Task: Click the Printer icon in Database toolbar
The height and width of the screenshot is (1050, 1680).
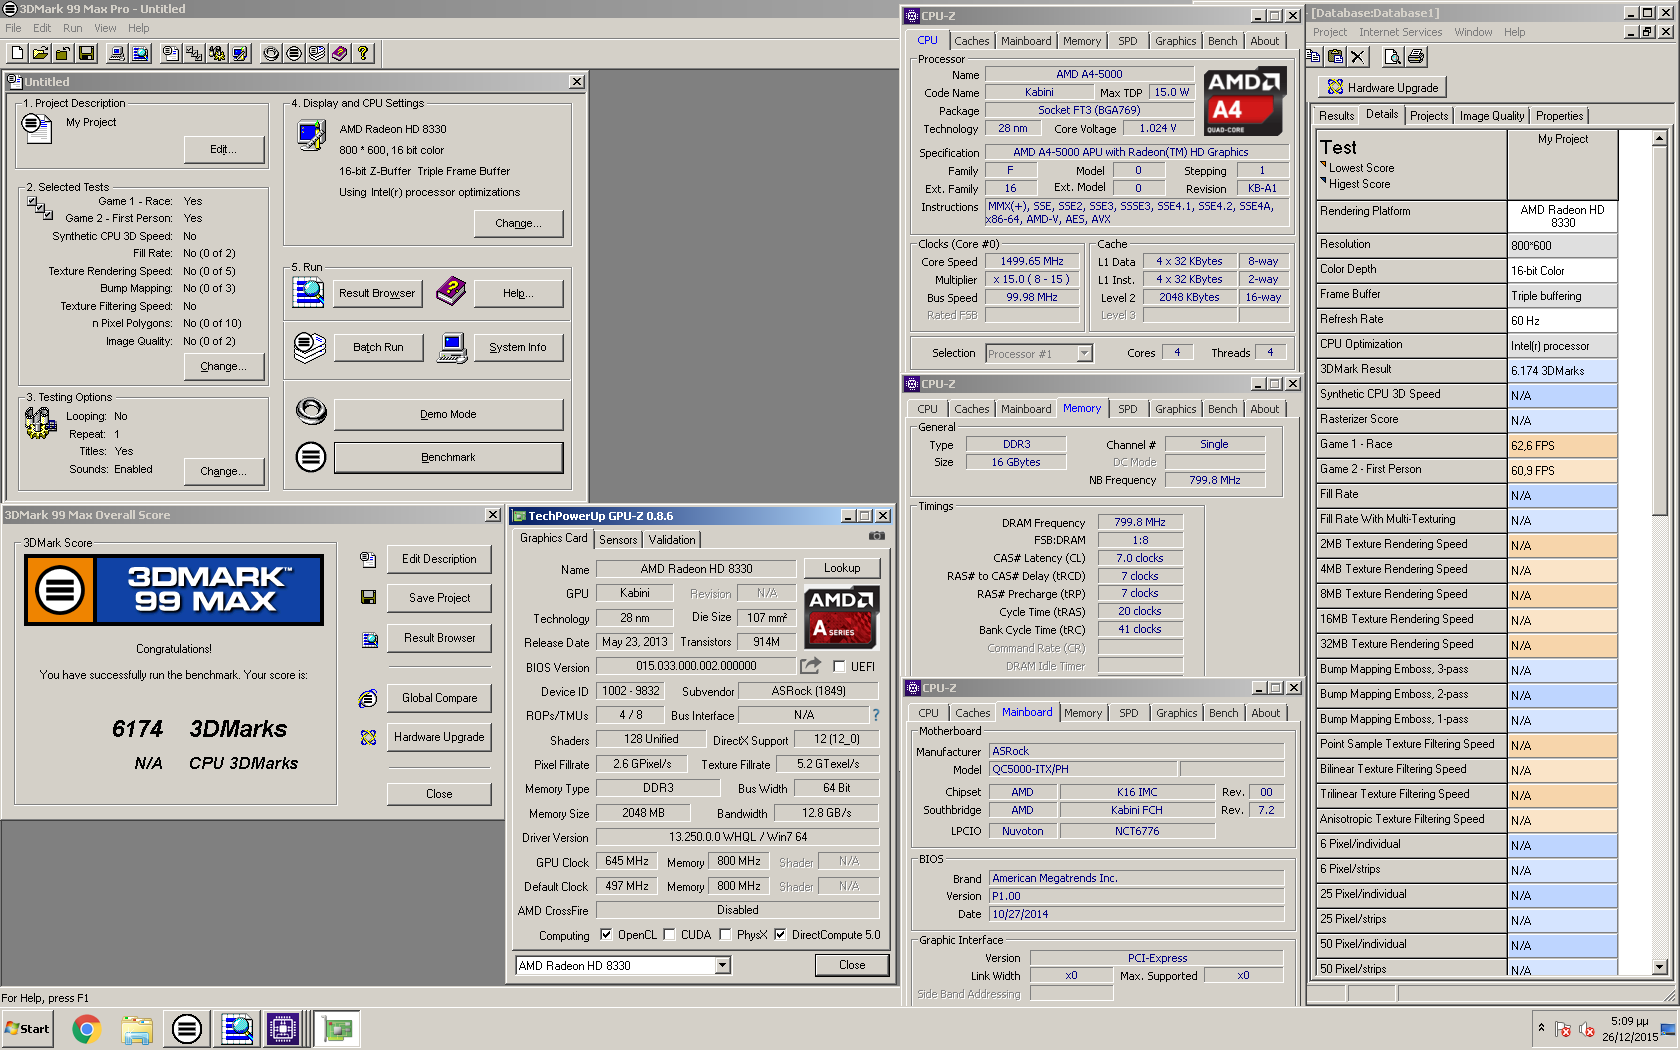Action: point(1416,57)
